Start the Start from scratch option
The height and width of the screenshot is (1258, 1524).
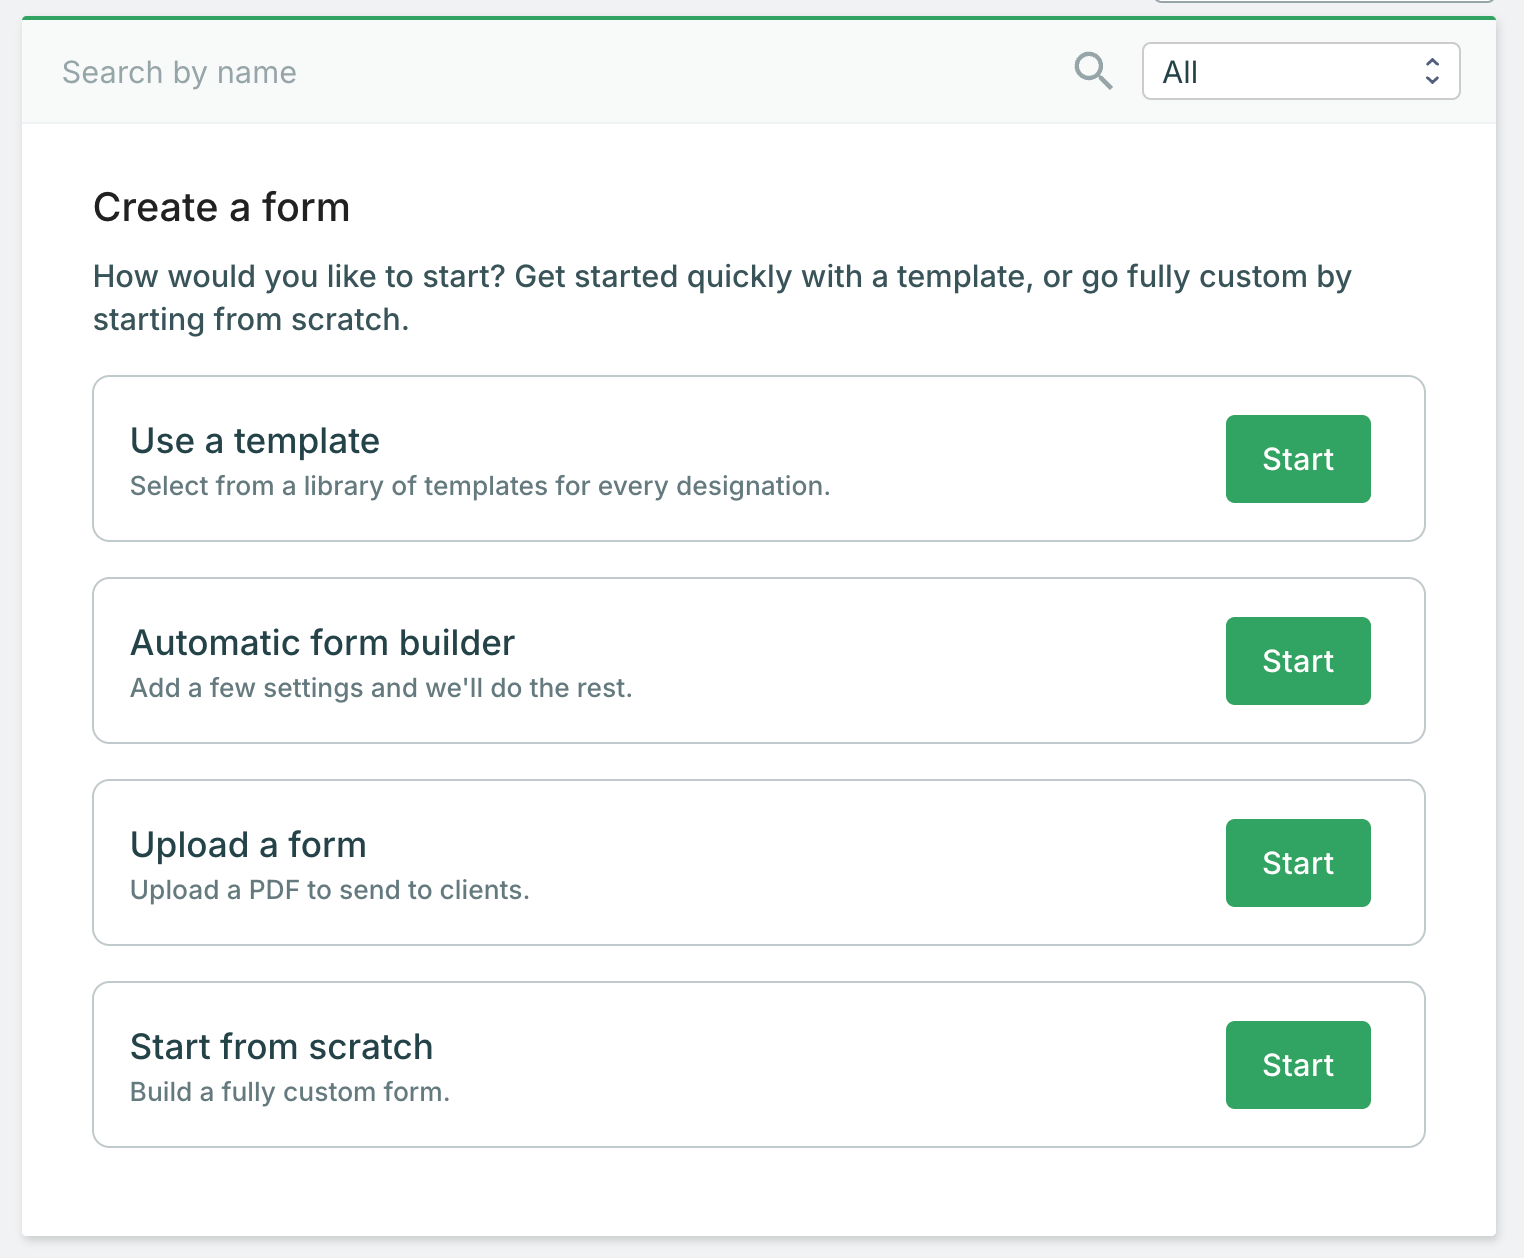(x=1298, y=1065)
